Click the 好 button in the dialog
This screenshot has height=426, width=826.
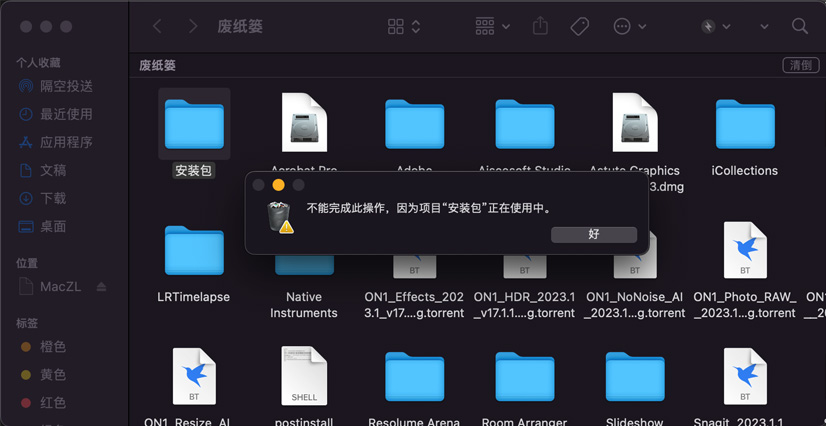tap(593, 234)
